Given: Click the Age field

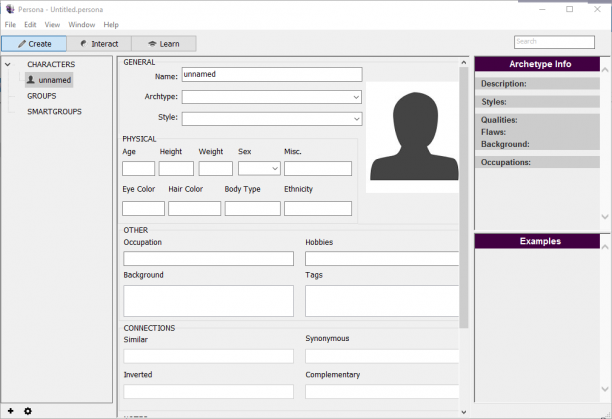Looking at the screenshot, I should (x=139, y=169).
